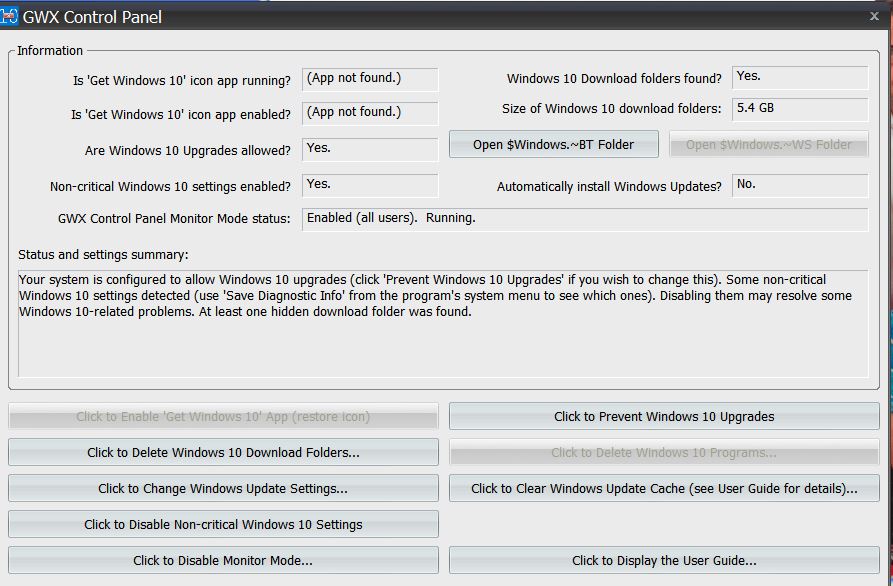Click the 'Status and settings summary:' label
This screenshot has height=586, width=893.
[103, 255]
